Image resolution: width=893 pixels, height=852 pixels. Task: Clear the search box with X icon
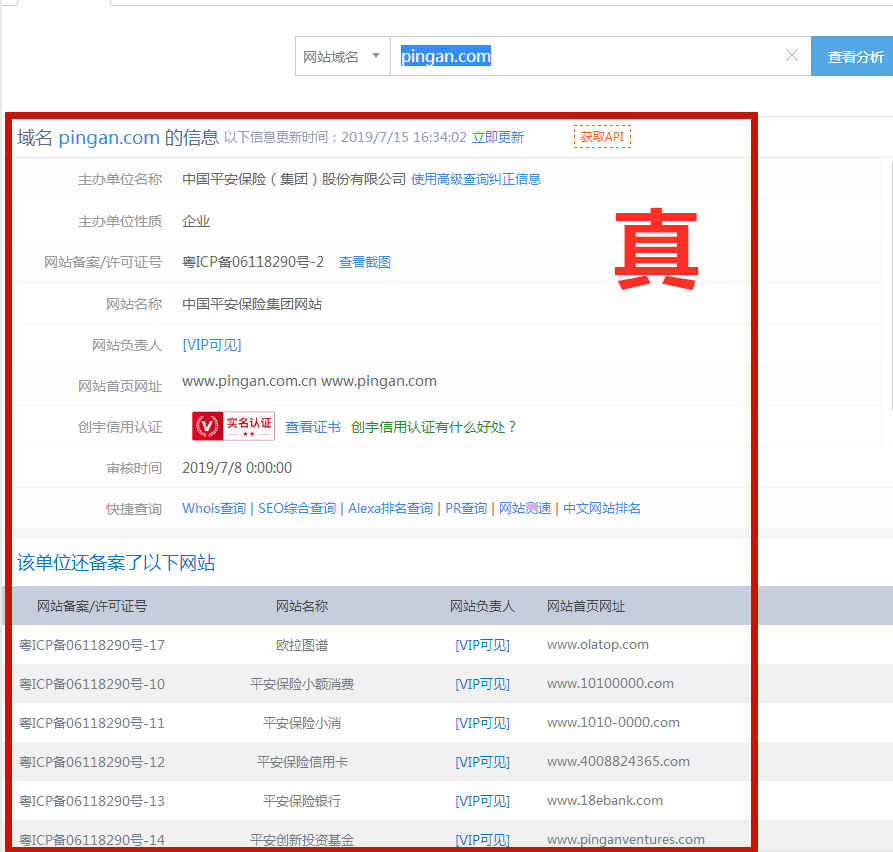(792, 56)
